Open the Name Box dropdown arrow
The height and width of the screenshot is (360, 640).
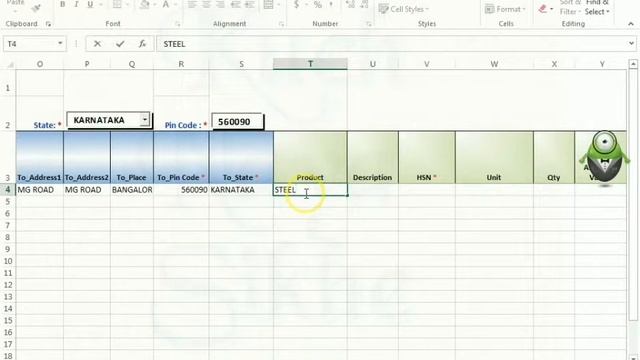[x=60, y=43]
